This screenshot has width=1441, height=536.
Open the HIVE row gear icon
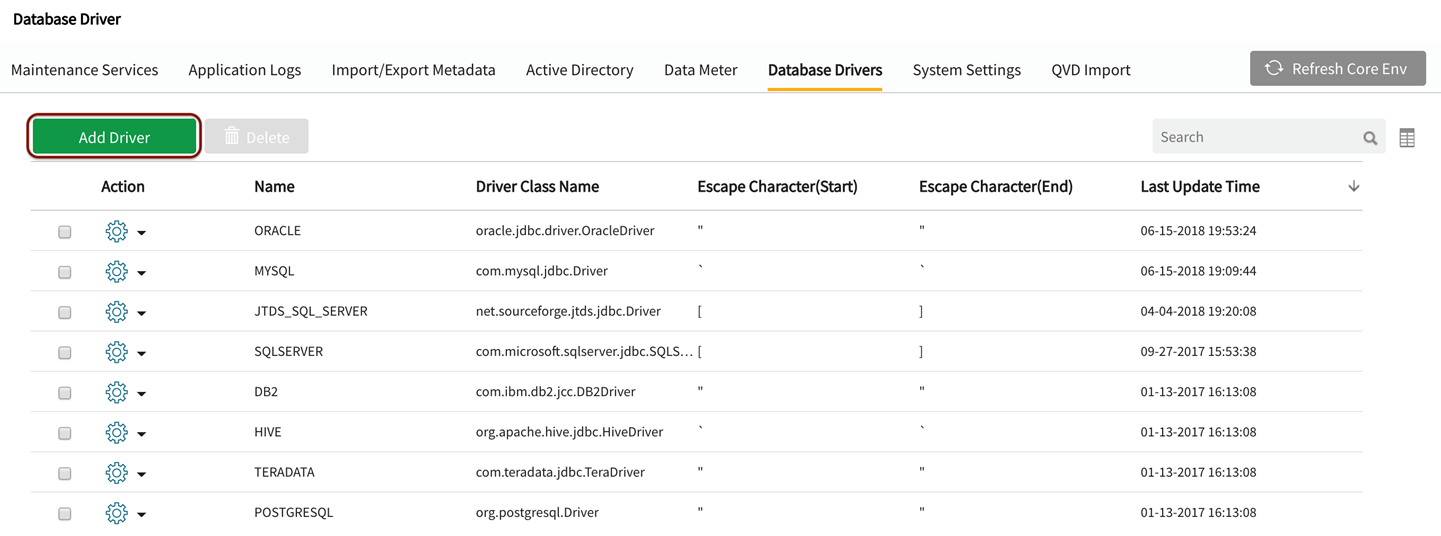116,432
